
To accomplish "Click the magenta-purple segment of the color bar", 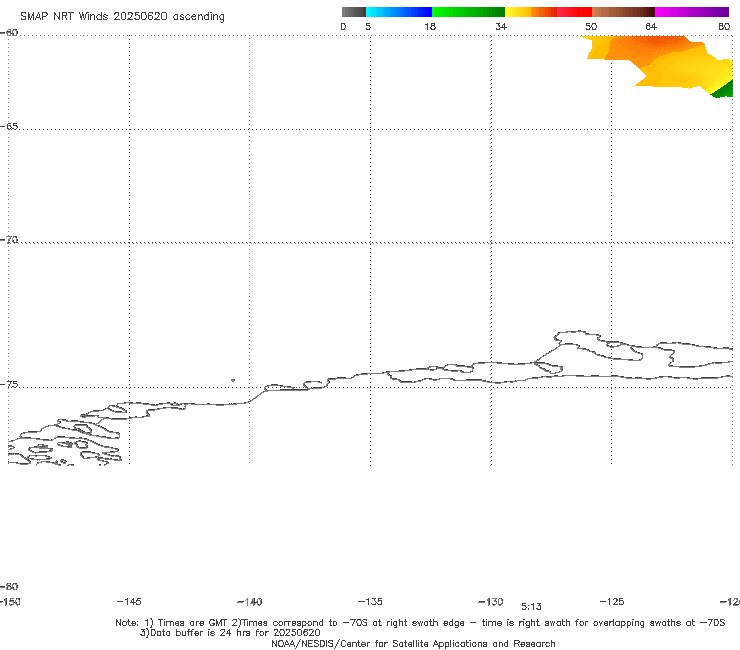I will [692, 12].
